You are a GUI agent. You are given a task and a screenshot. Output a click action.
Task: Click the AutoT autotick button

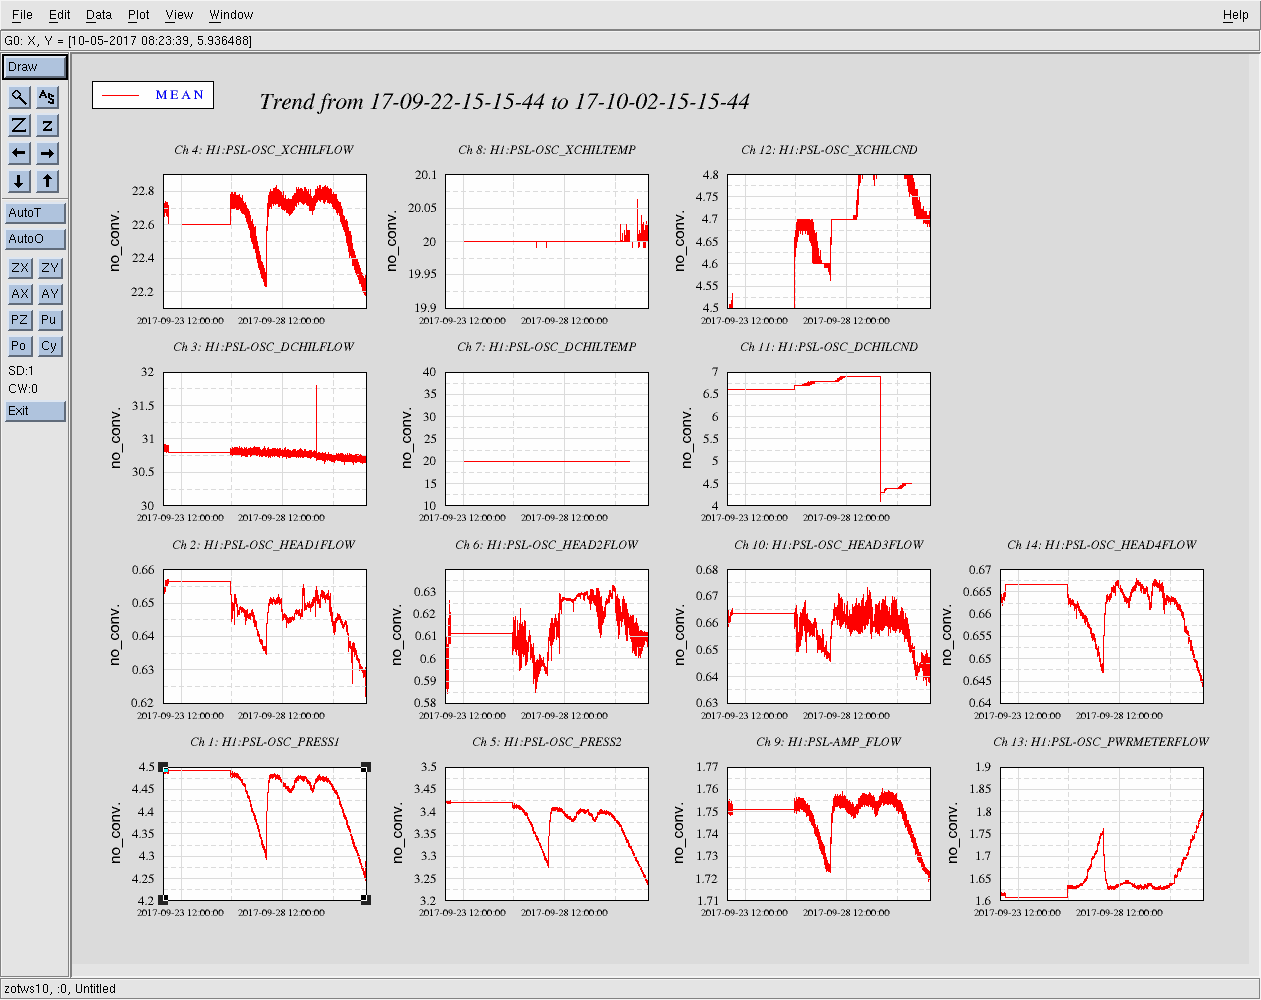point(35,213)
